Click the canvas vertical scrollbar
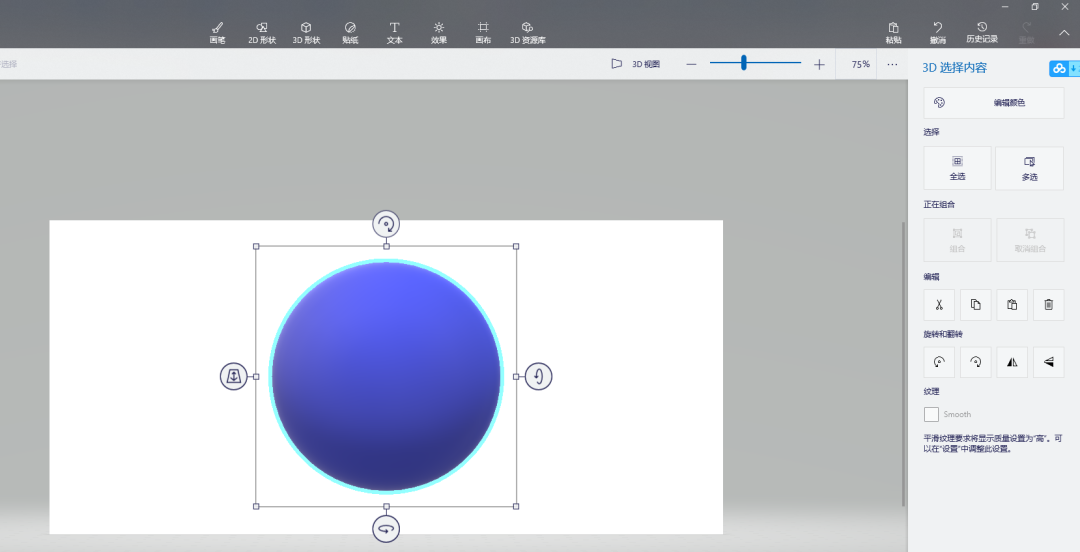The height and width of the screenshot is (552, 1080). tap(904, 364)
